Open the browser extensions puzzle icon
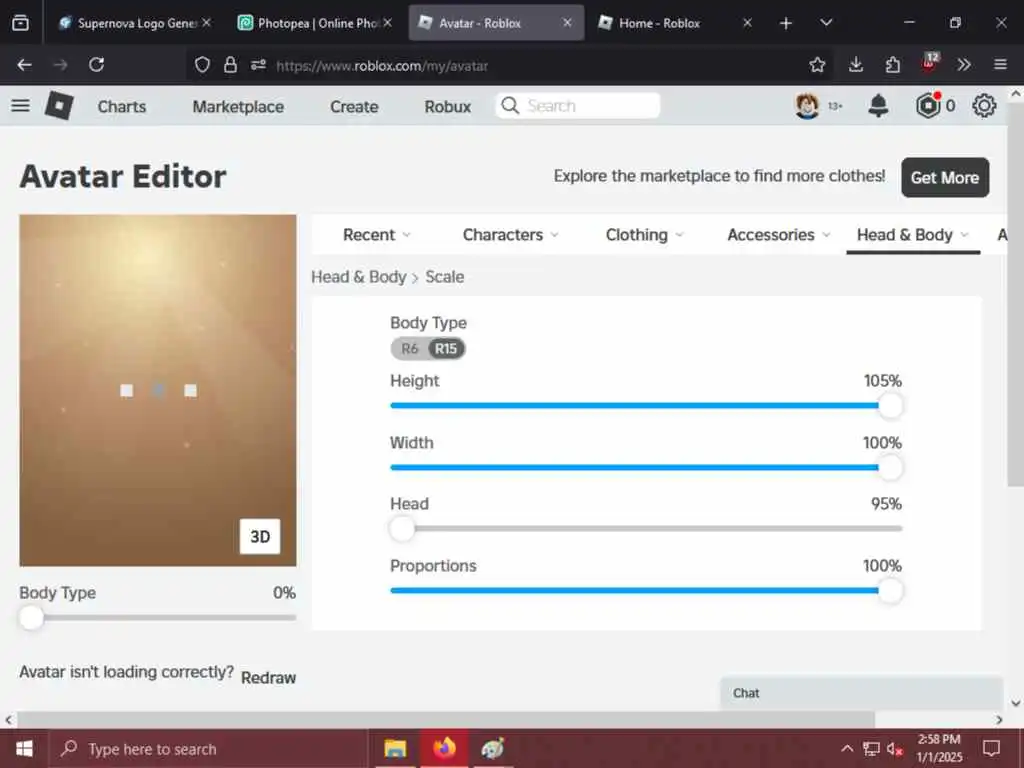This screenshot has width=1024, height=768. pyautogui.click(x=893, y=65)
